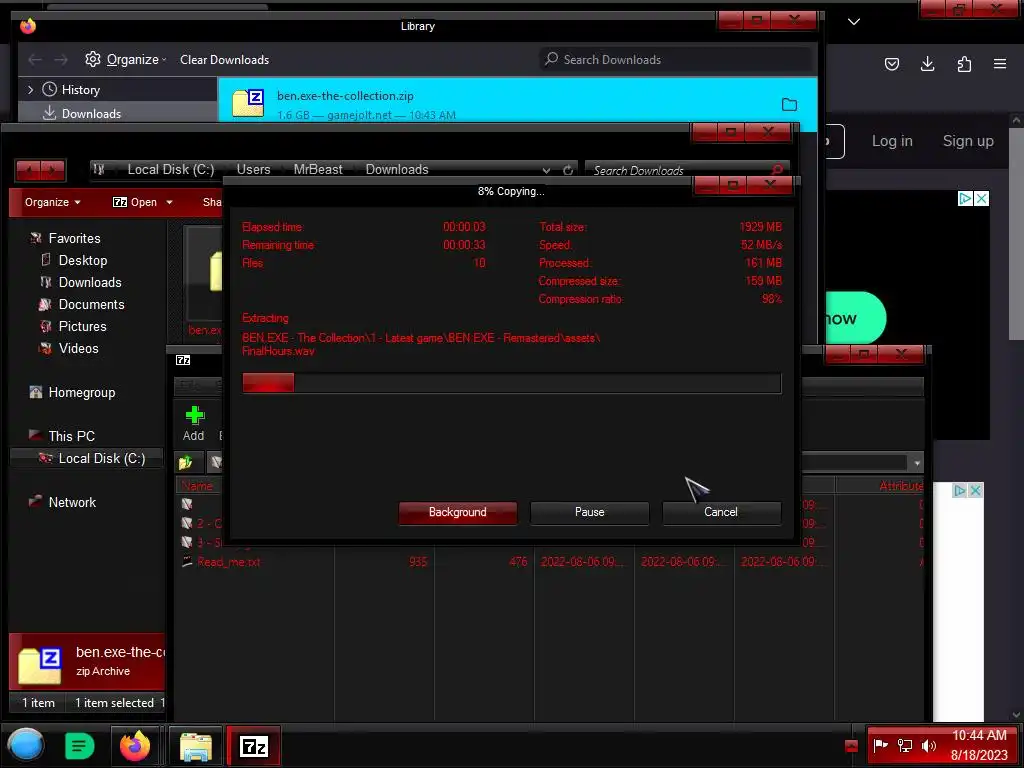The height and width of the screenshot is (768, 1024).
Task: Click the Library forward arrow
Action: (61, 59)
